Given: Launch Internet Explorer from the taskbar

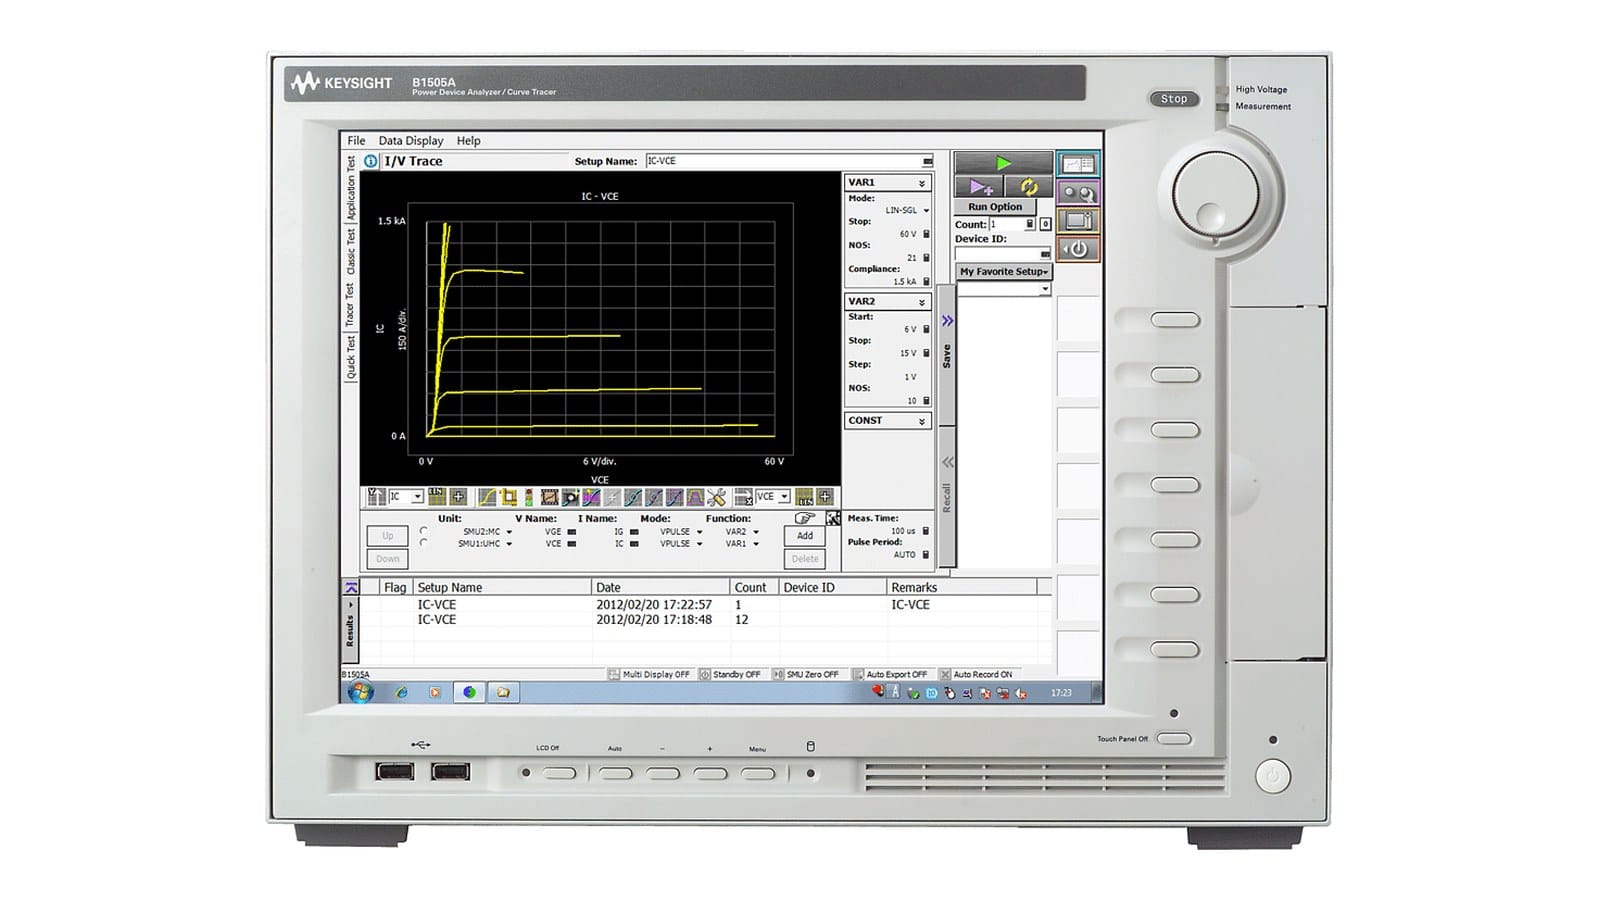Looking at the screenshot, I should (402, 692).
